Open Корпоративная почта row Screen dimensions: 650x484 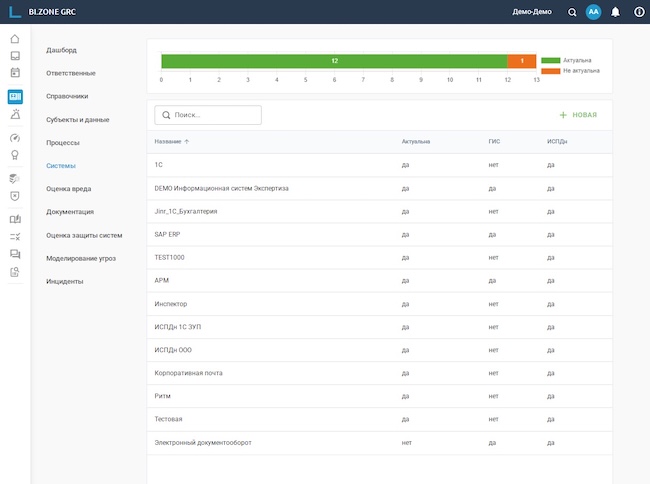(x=379, y=373)
